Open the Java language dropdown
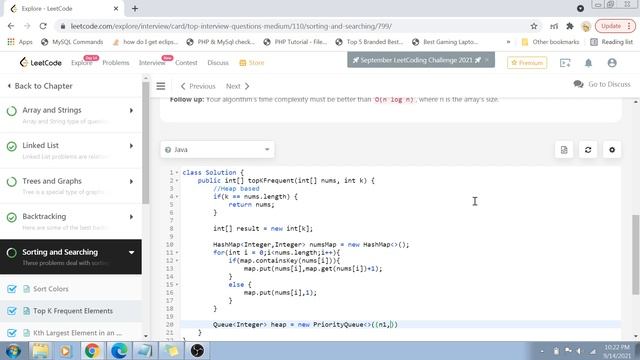 [218, 150]
